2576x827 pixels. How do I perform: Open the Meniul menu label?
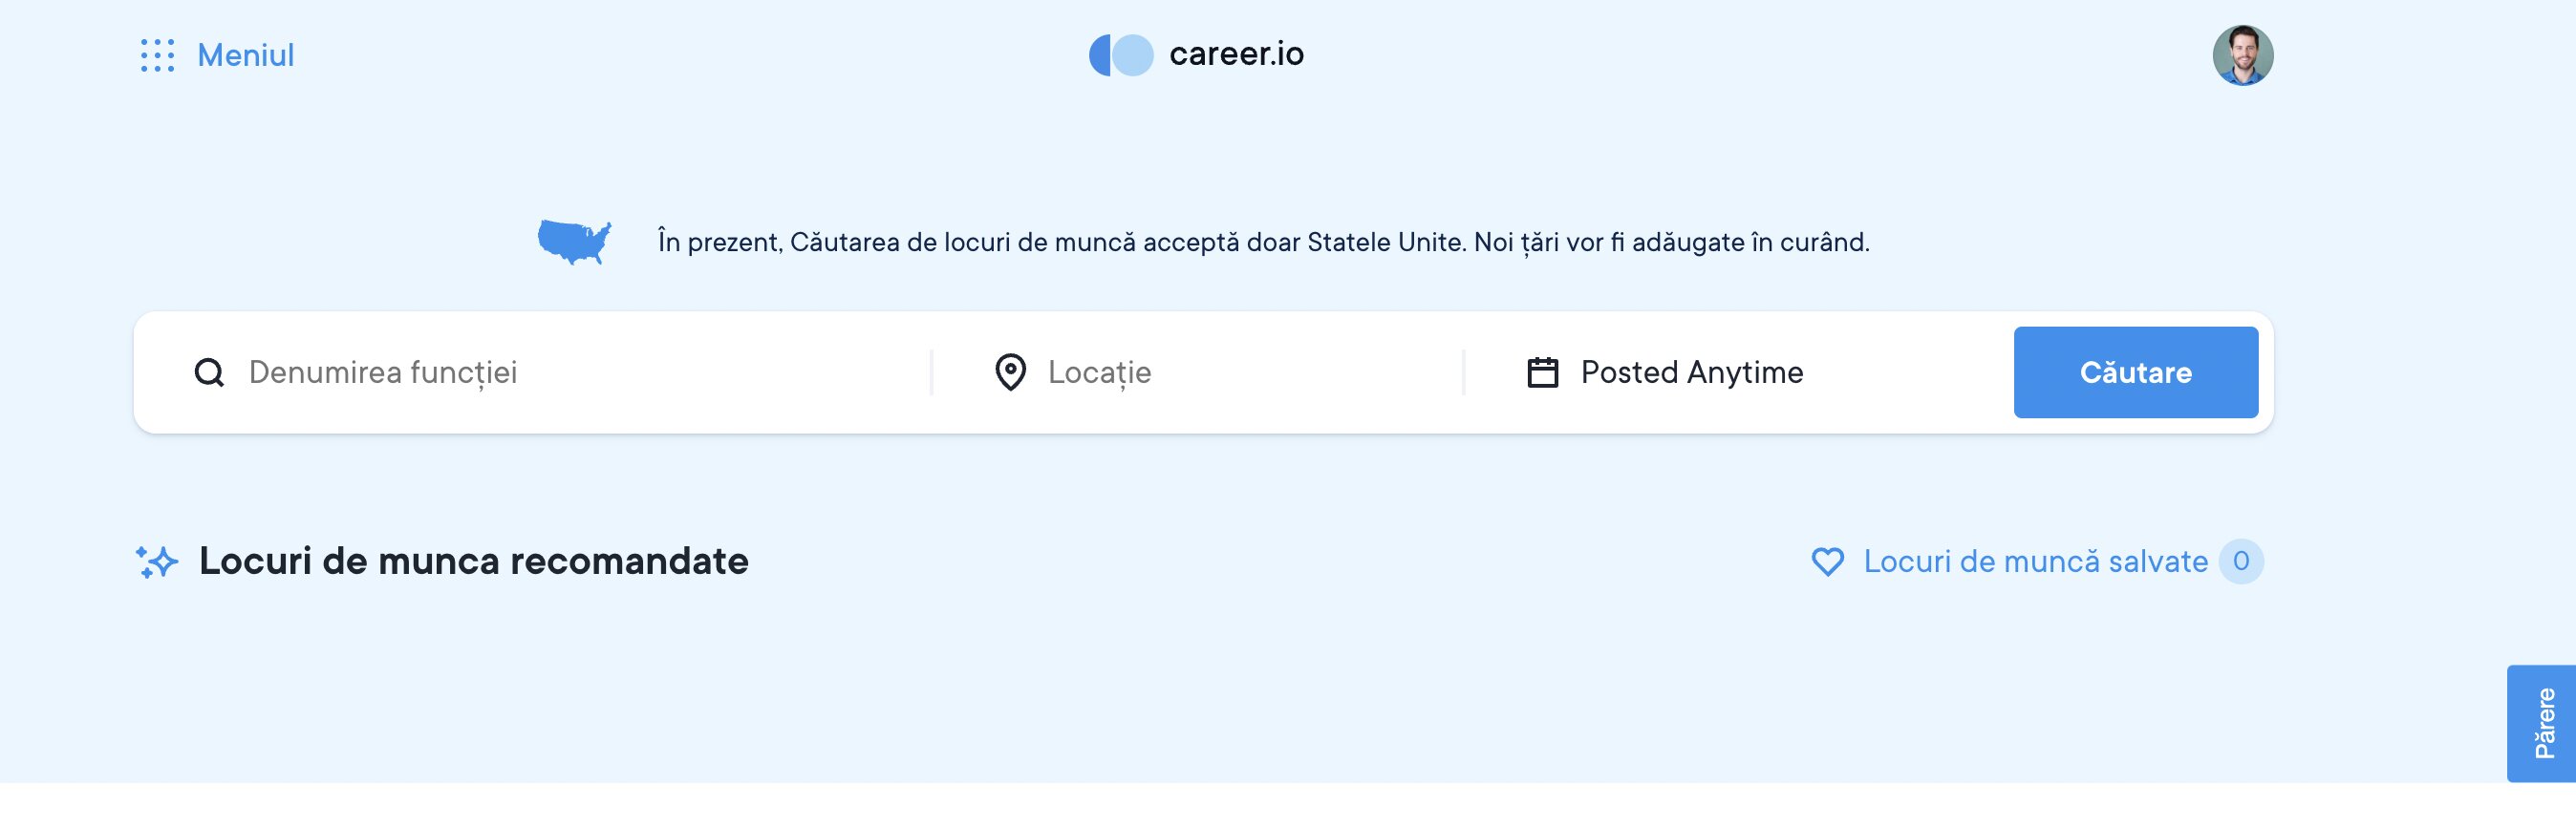coord(246,56)
